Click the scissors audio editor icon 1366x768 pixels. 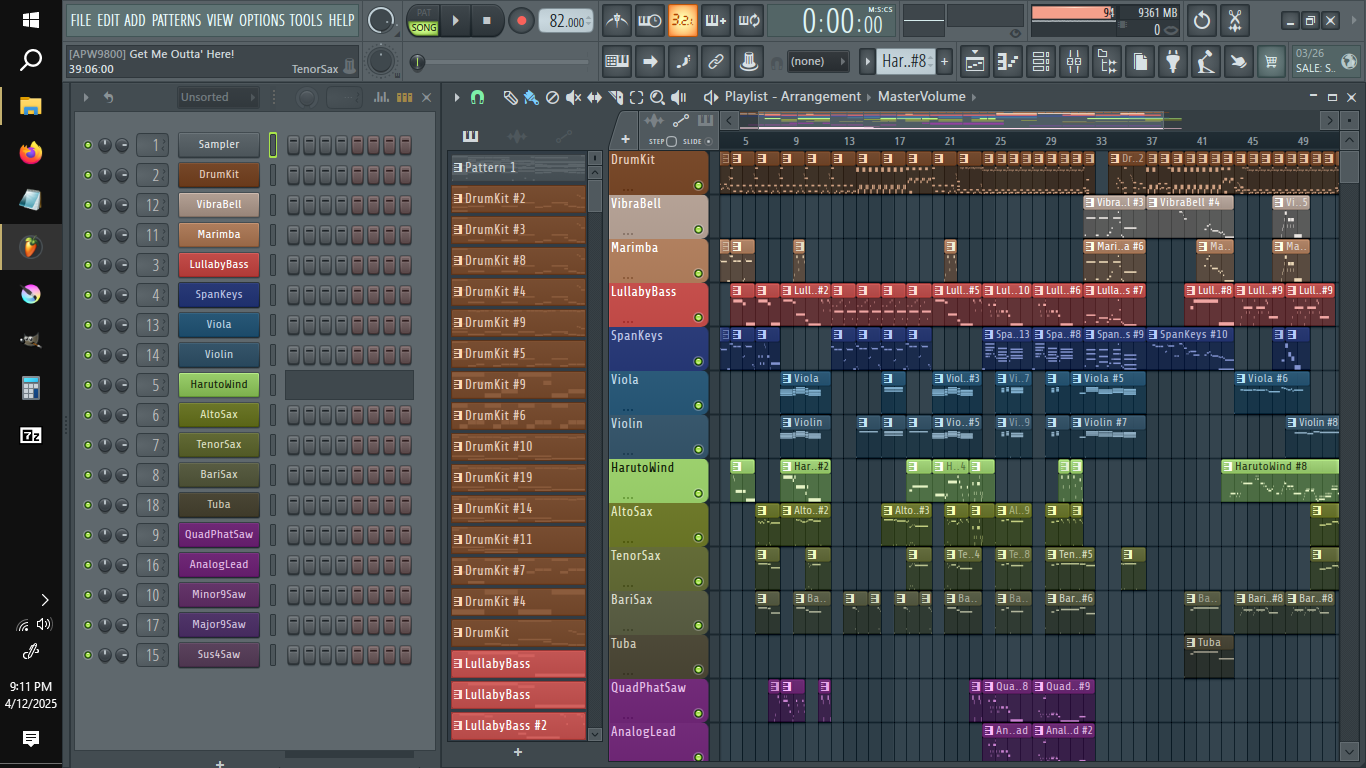pyautogui.click(x=1236, y=20)
